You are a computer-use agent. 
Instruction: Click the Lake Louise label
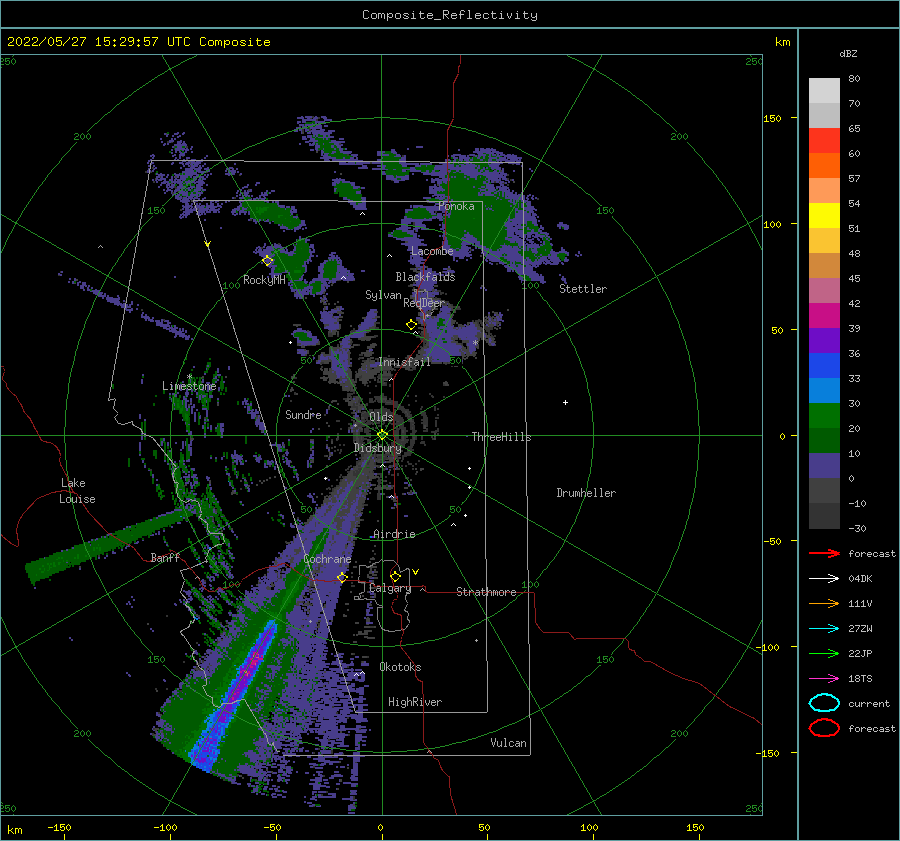point(77,491)
